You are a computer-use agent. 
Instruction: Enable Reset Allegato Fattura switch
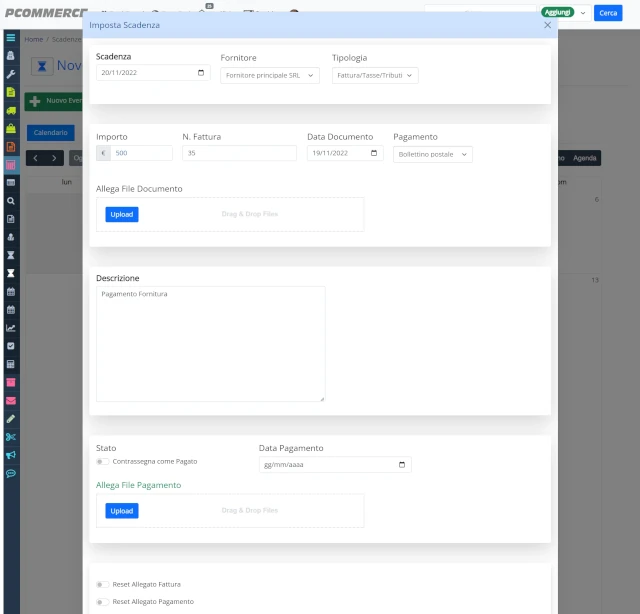102,585
